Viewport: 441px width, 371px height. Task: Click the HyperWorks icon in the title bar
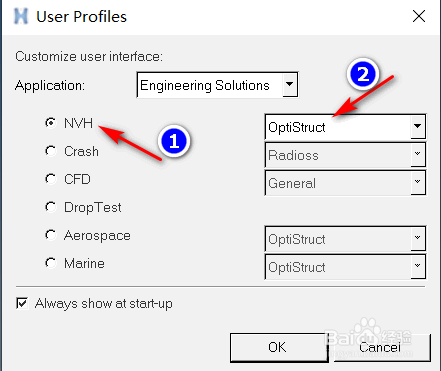(21, 16)
